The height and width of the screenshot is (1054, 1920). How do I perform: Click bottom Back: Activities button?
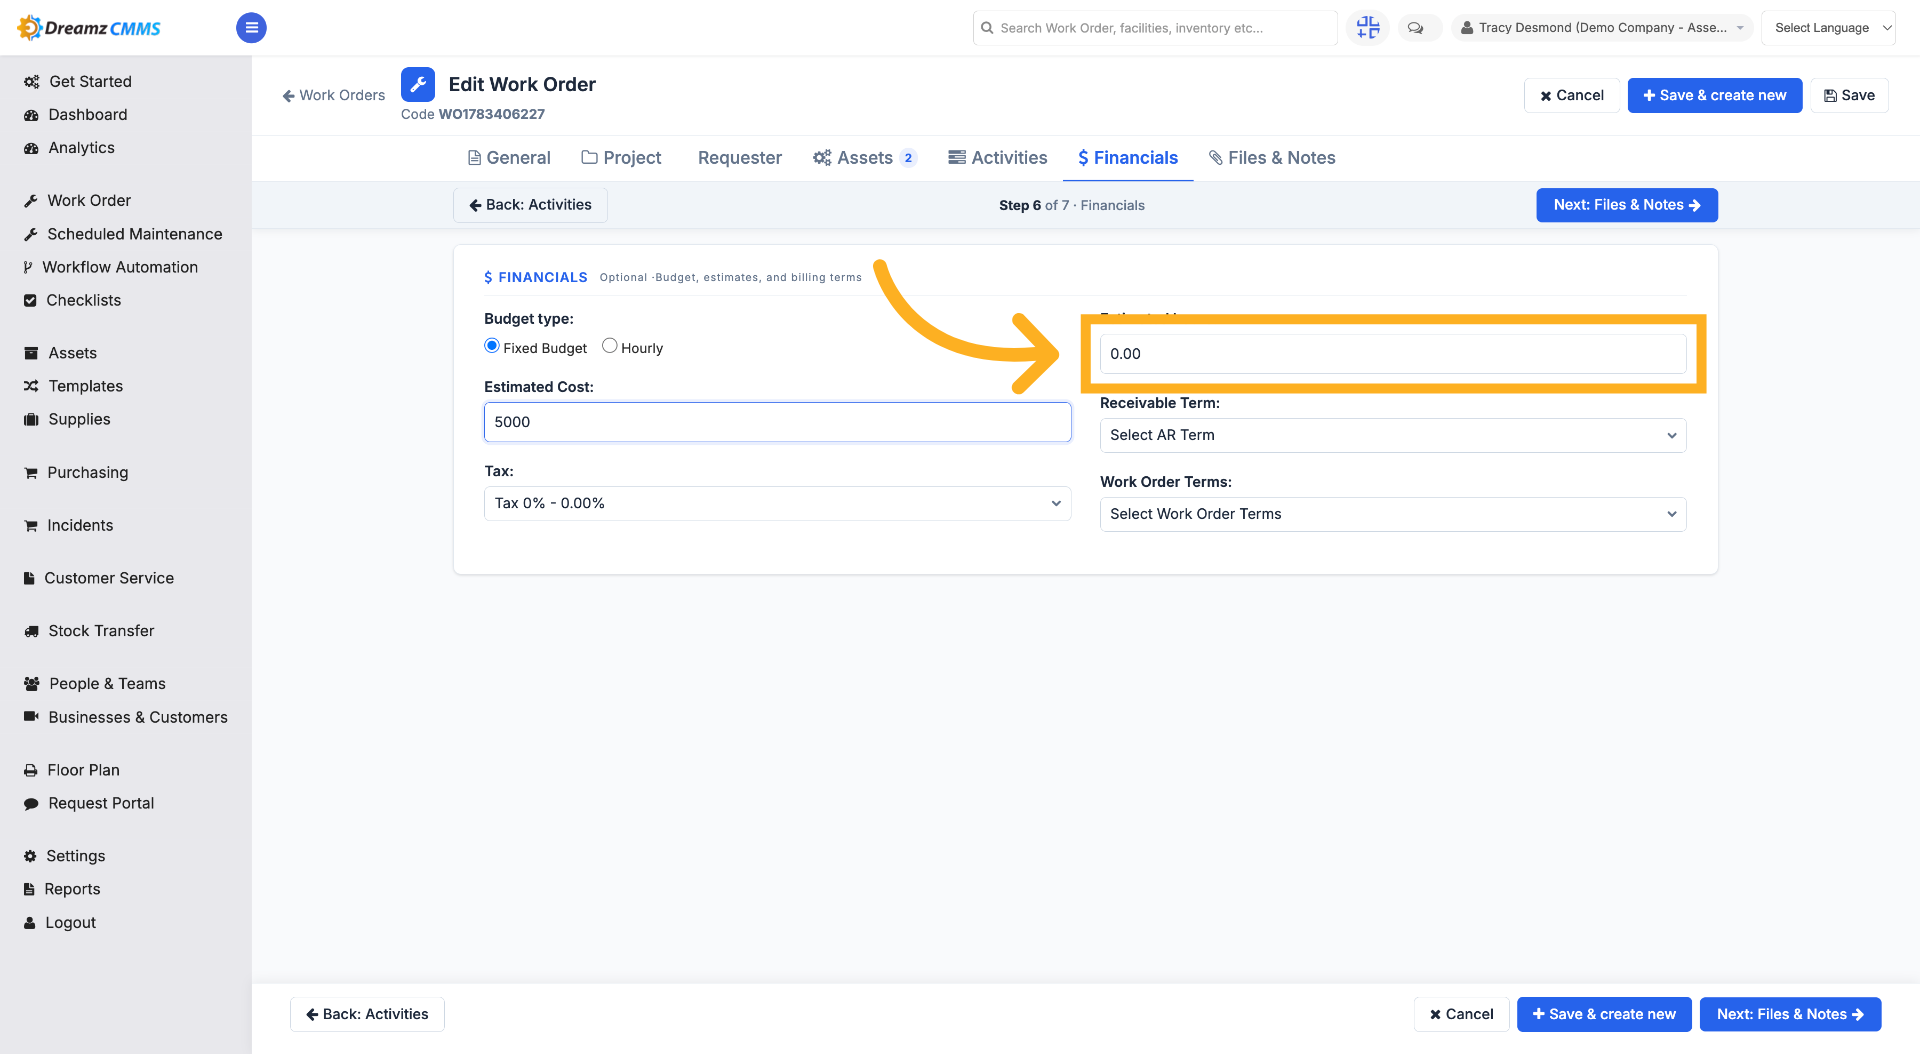tap(367, 1014)
